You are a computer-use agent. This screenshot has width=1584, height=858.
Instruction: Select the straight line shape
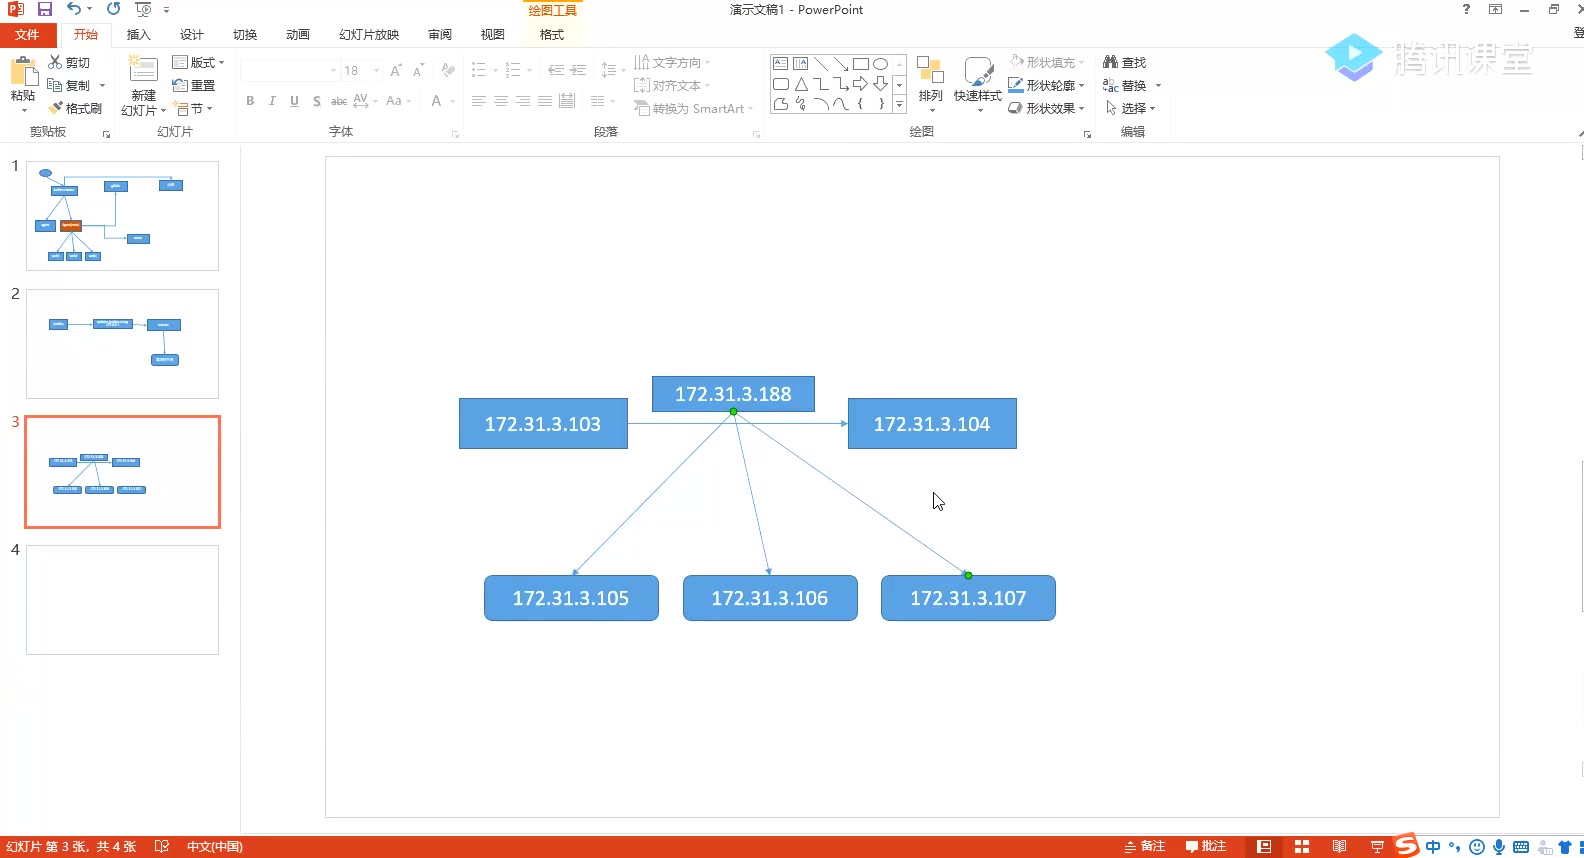tap(820, 63)
